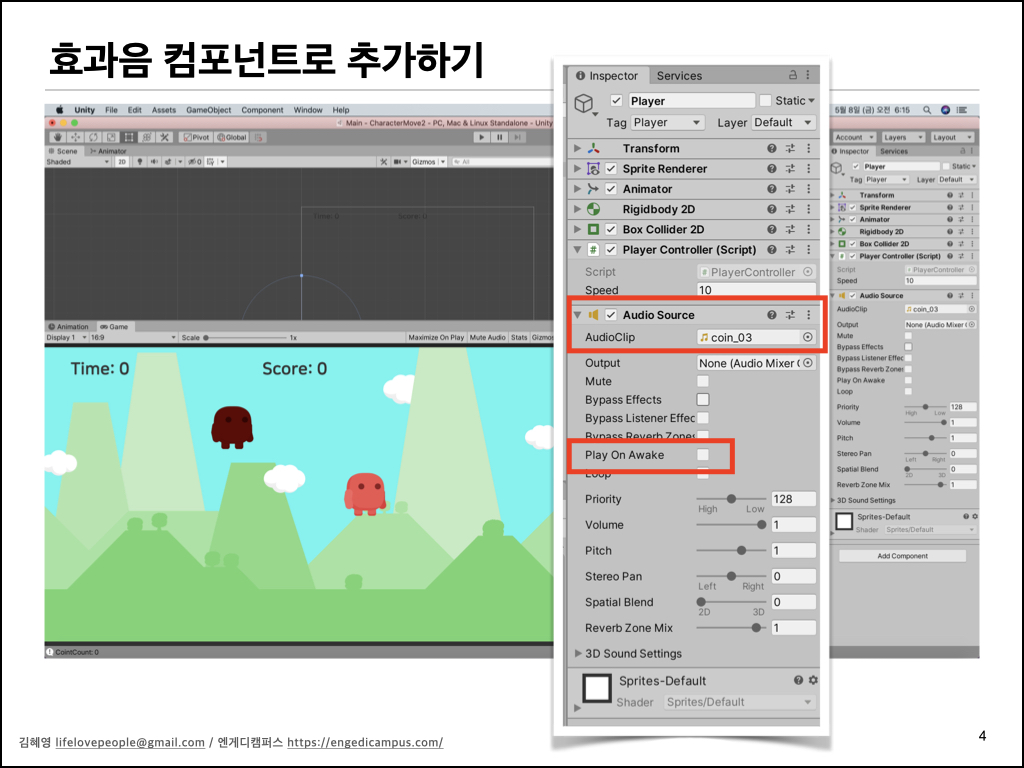
Task: Enable Bypass Effects checkbox in enlarged Inspector
Action: coord(703,399)
